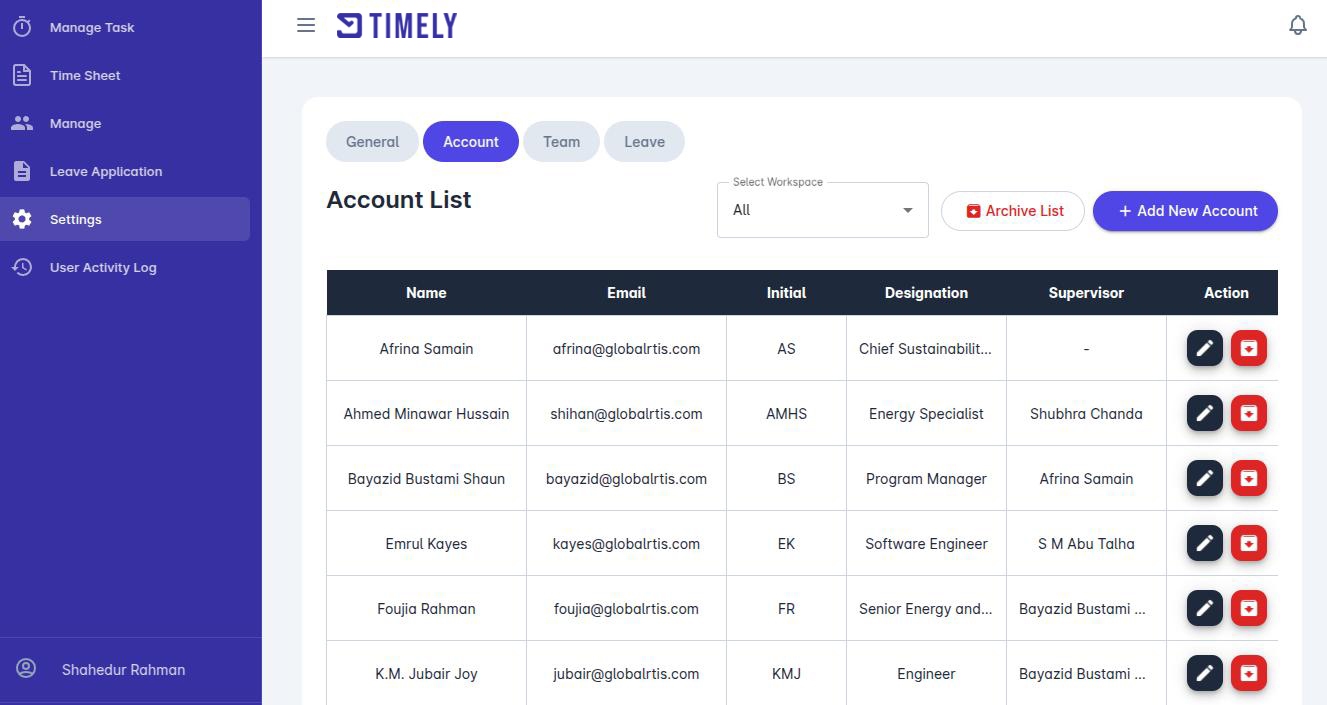Screen dimensions: 1327x705
Task: Archive the Ahmed Minawar Hussain account
Action: [1248, 413]
